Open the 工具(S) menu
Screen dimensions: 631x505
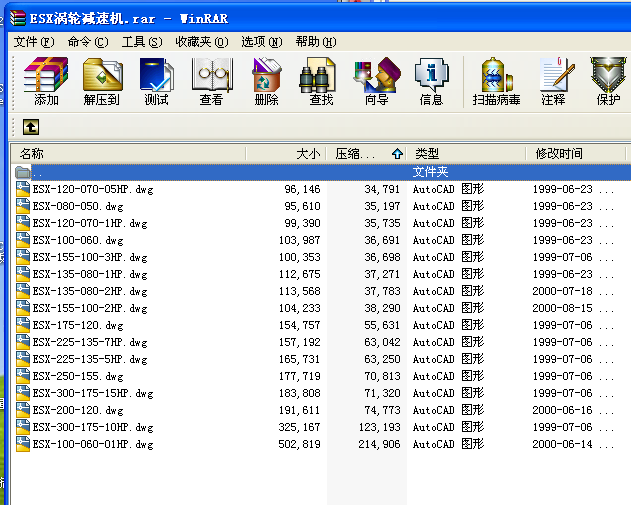pos(142,41)
